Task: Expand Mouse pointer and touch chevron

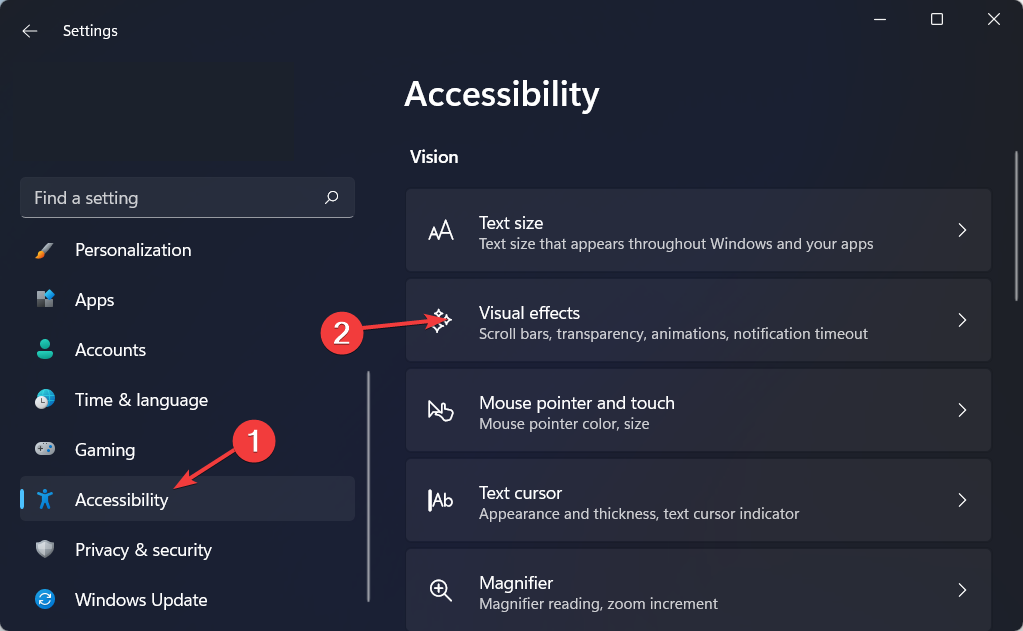Action: click(x=962, y=410)
